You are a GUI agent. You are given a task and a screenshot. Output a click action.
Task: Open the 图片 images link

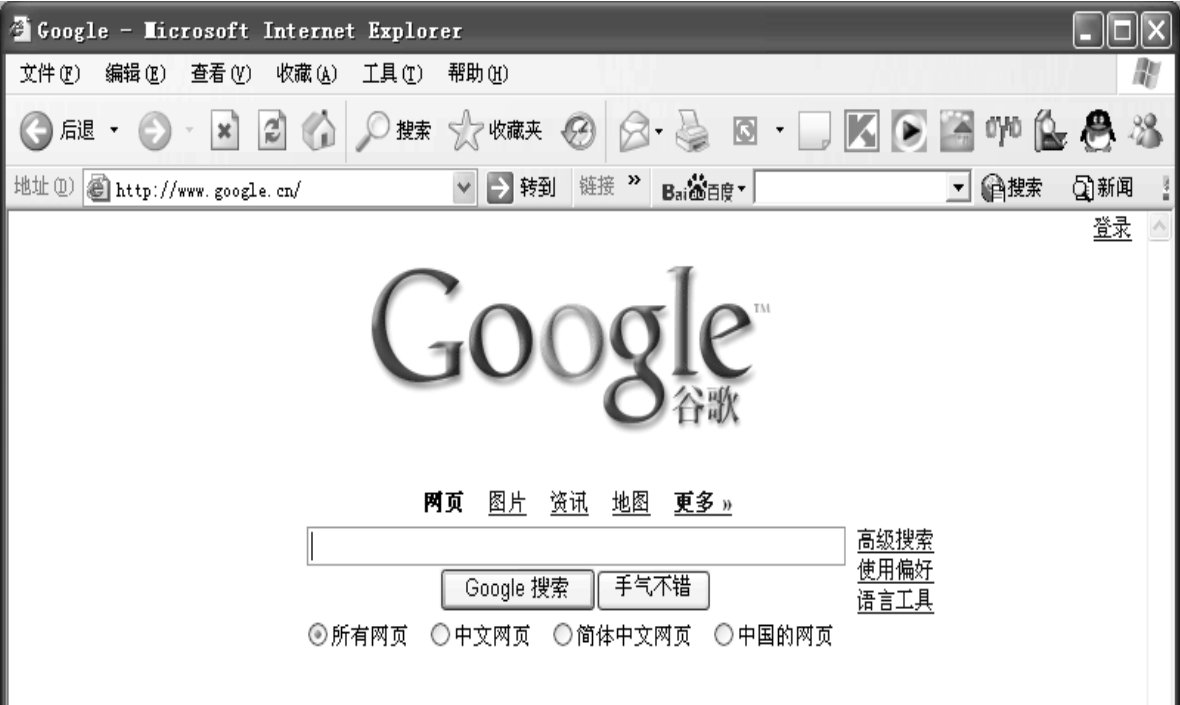[507, 502]
